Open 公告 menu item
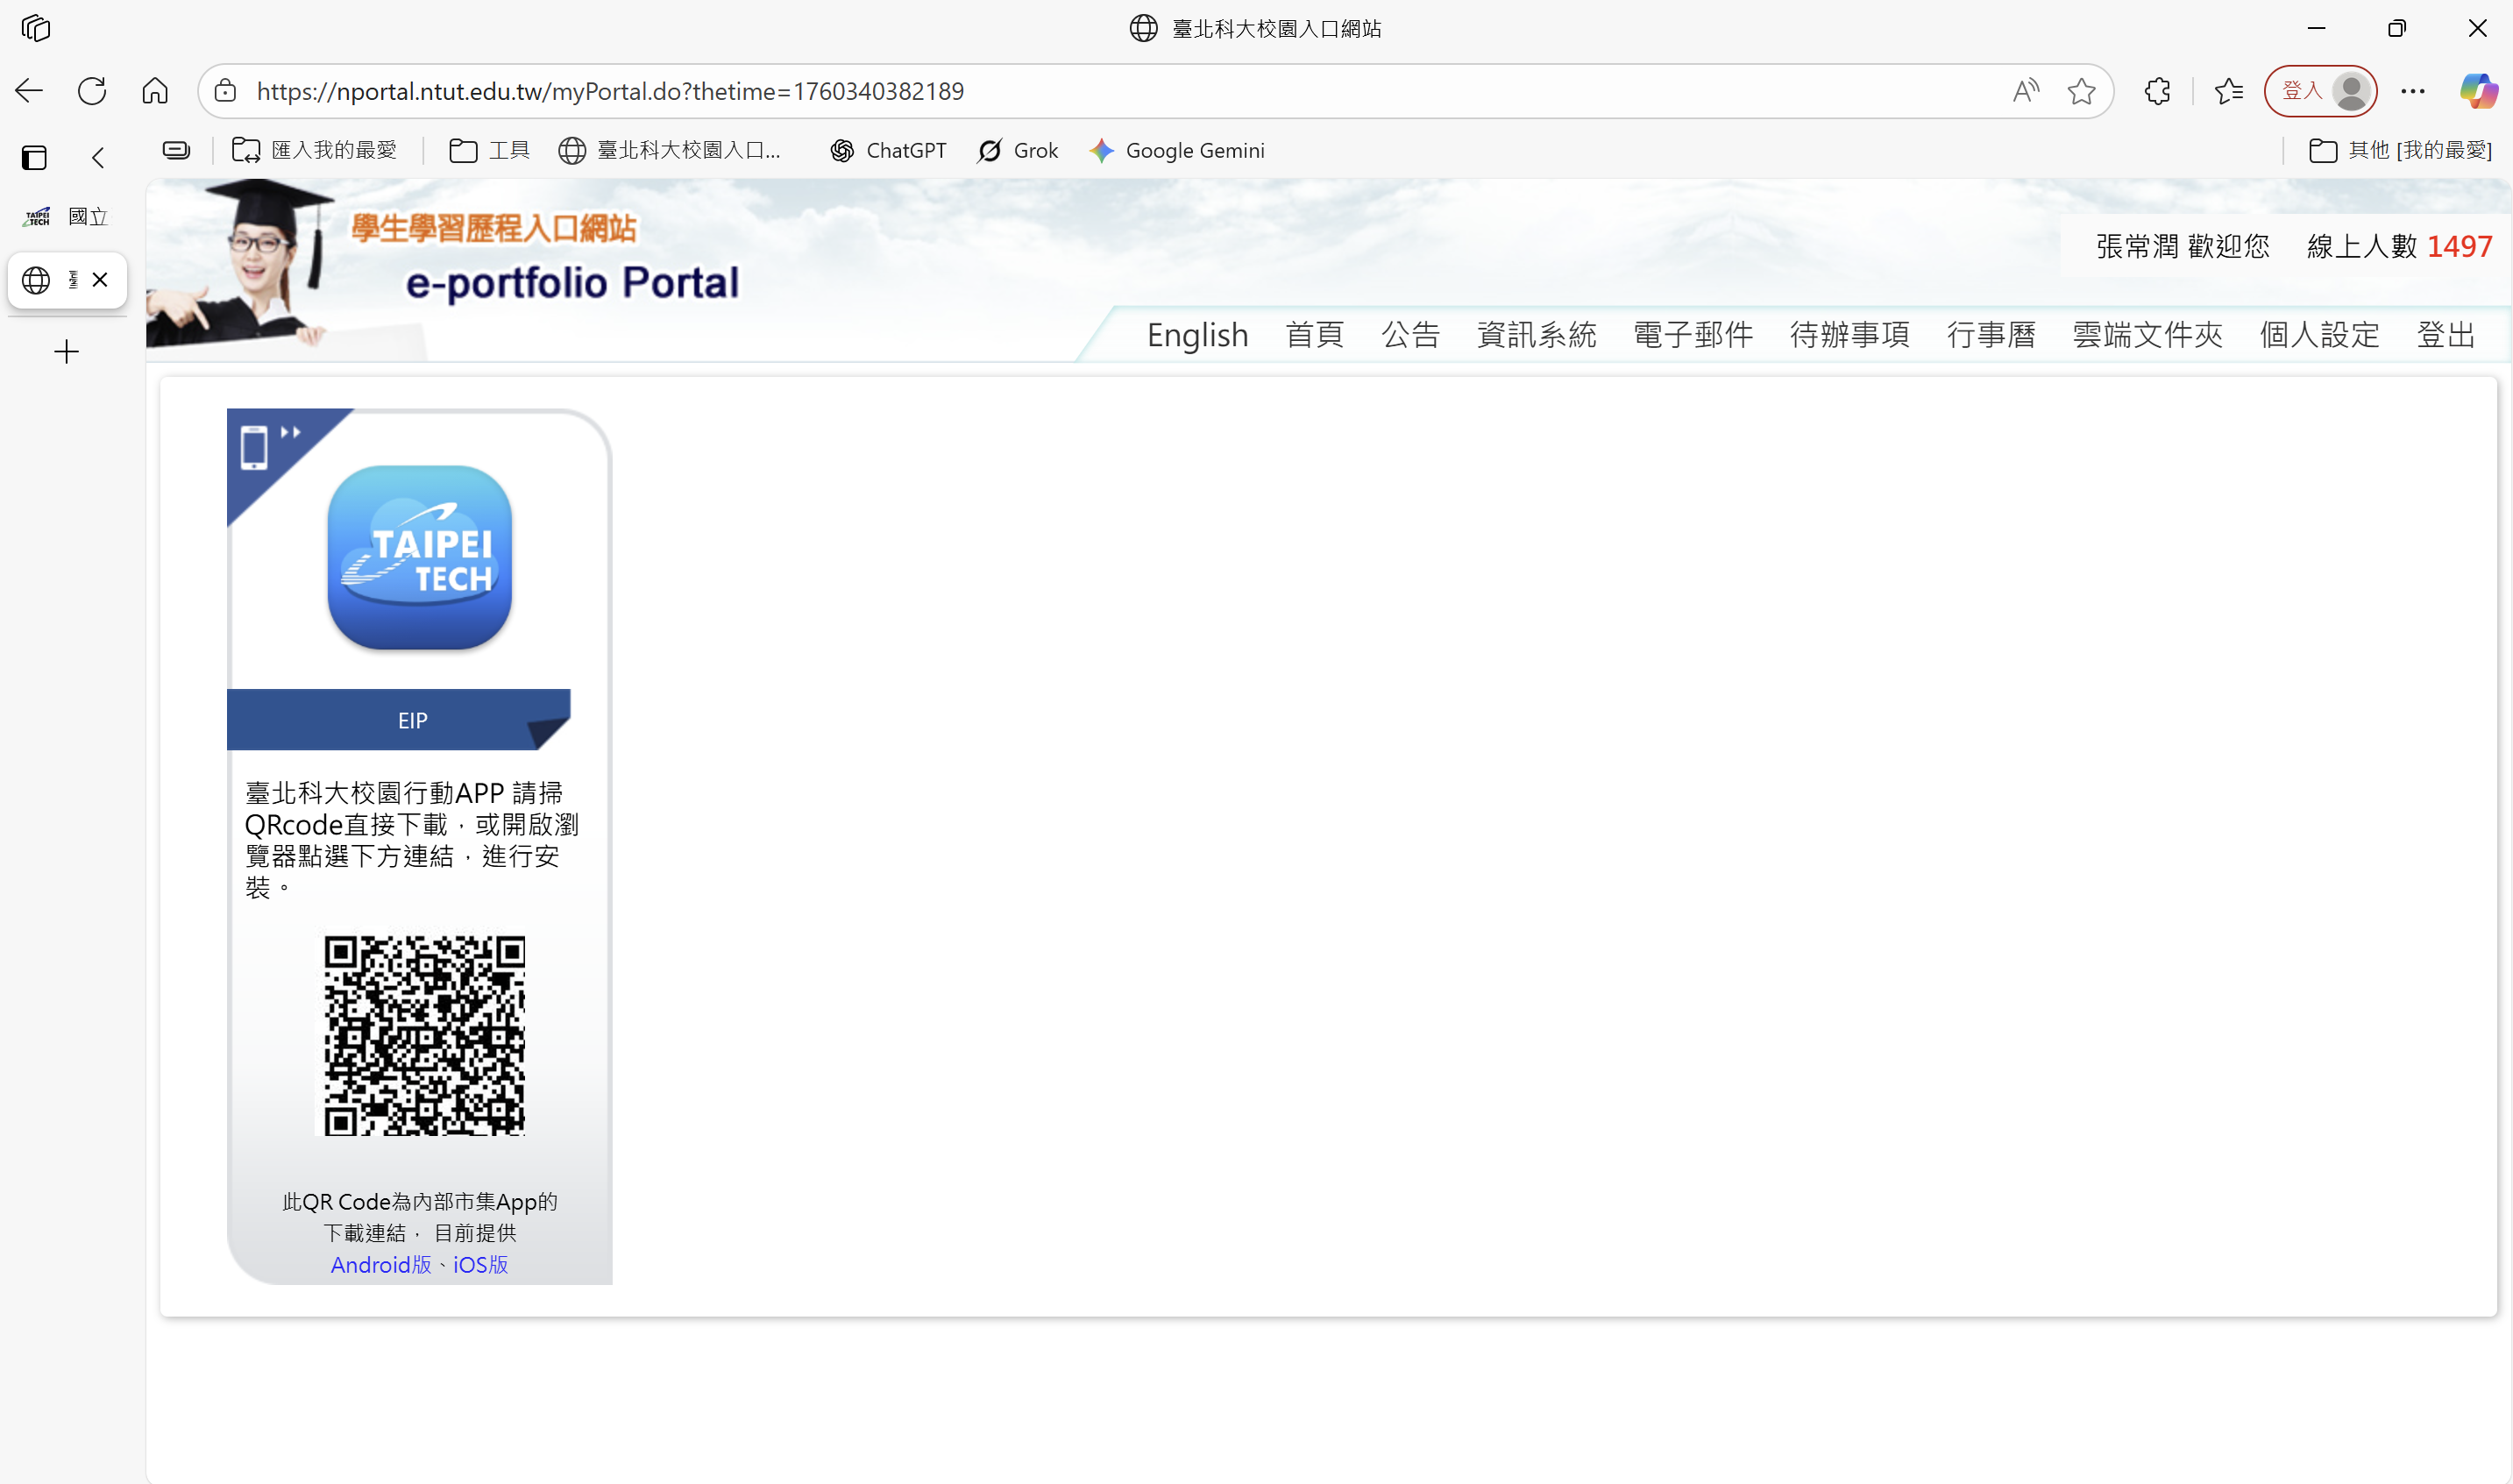 coord(1410,334)
